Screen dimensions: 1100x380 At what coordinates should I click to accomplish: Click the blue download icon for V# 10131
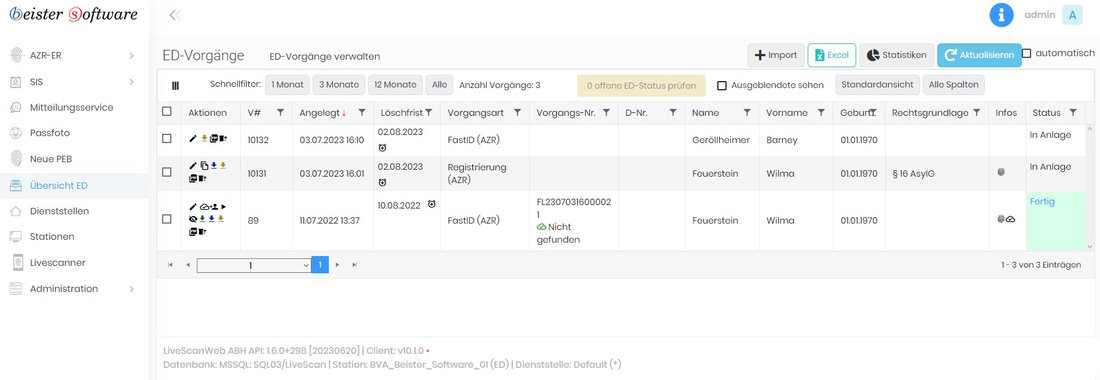213,165
